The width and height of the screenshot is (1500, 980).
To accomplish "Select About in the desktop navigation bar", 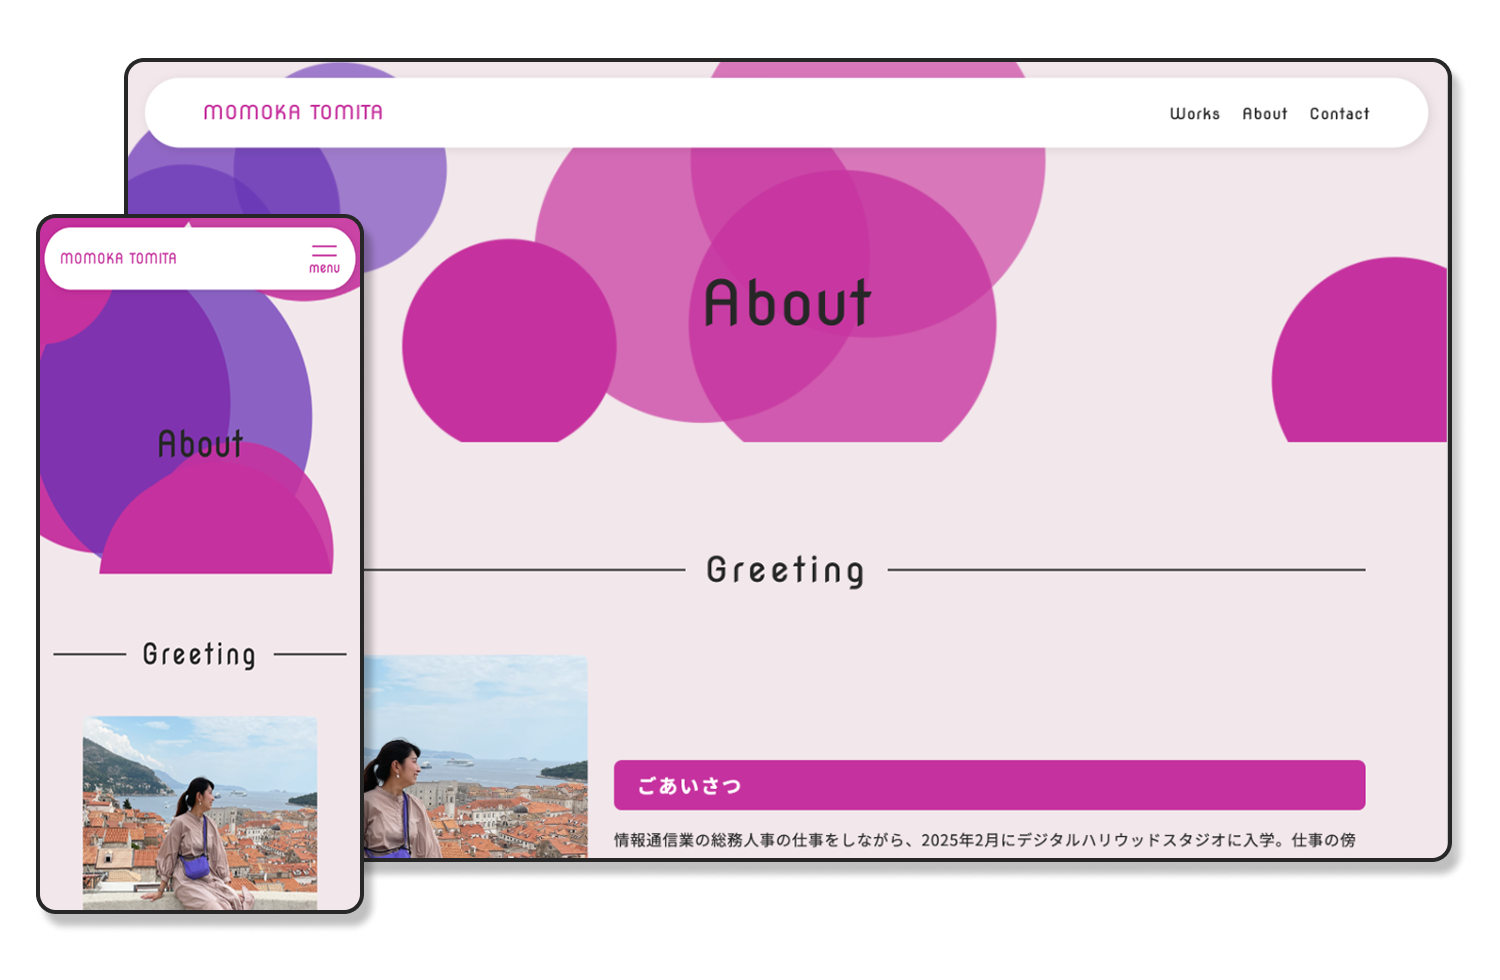I will point(1264,114).
